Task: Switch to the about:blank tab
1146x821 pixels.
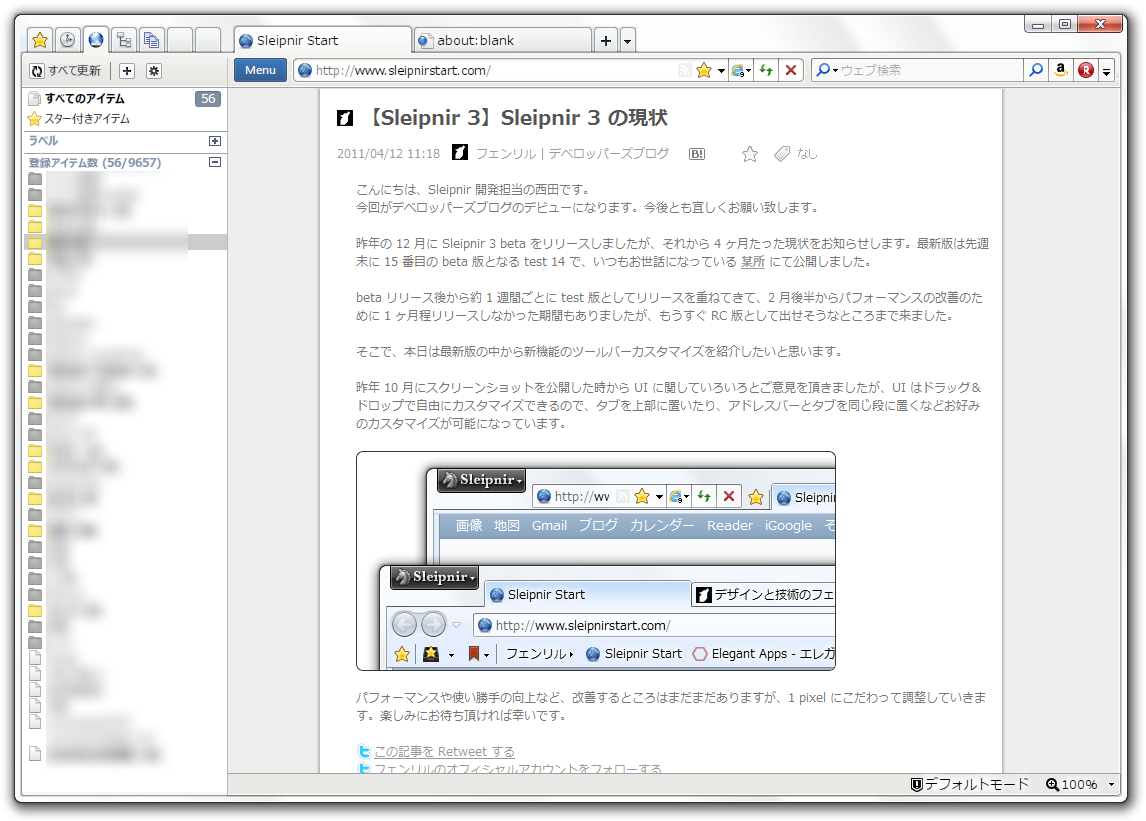Action: point(503,40)
